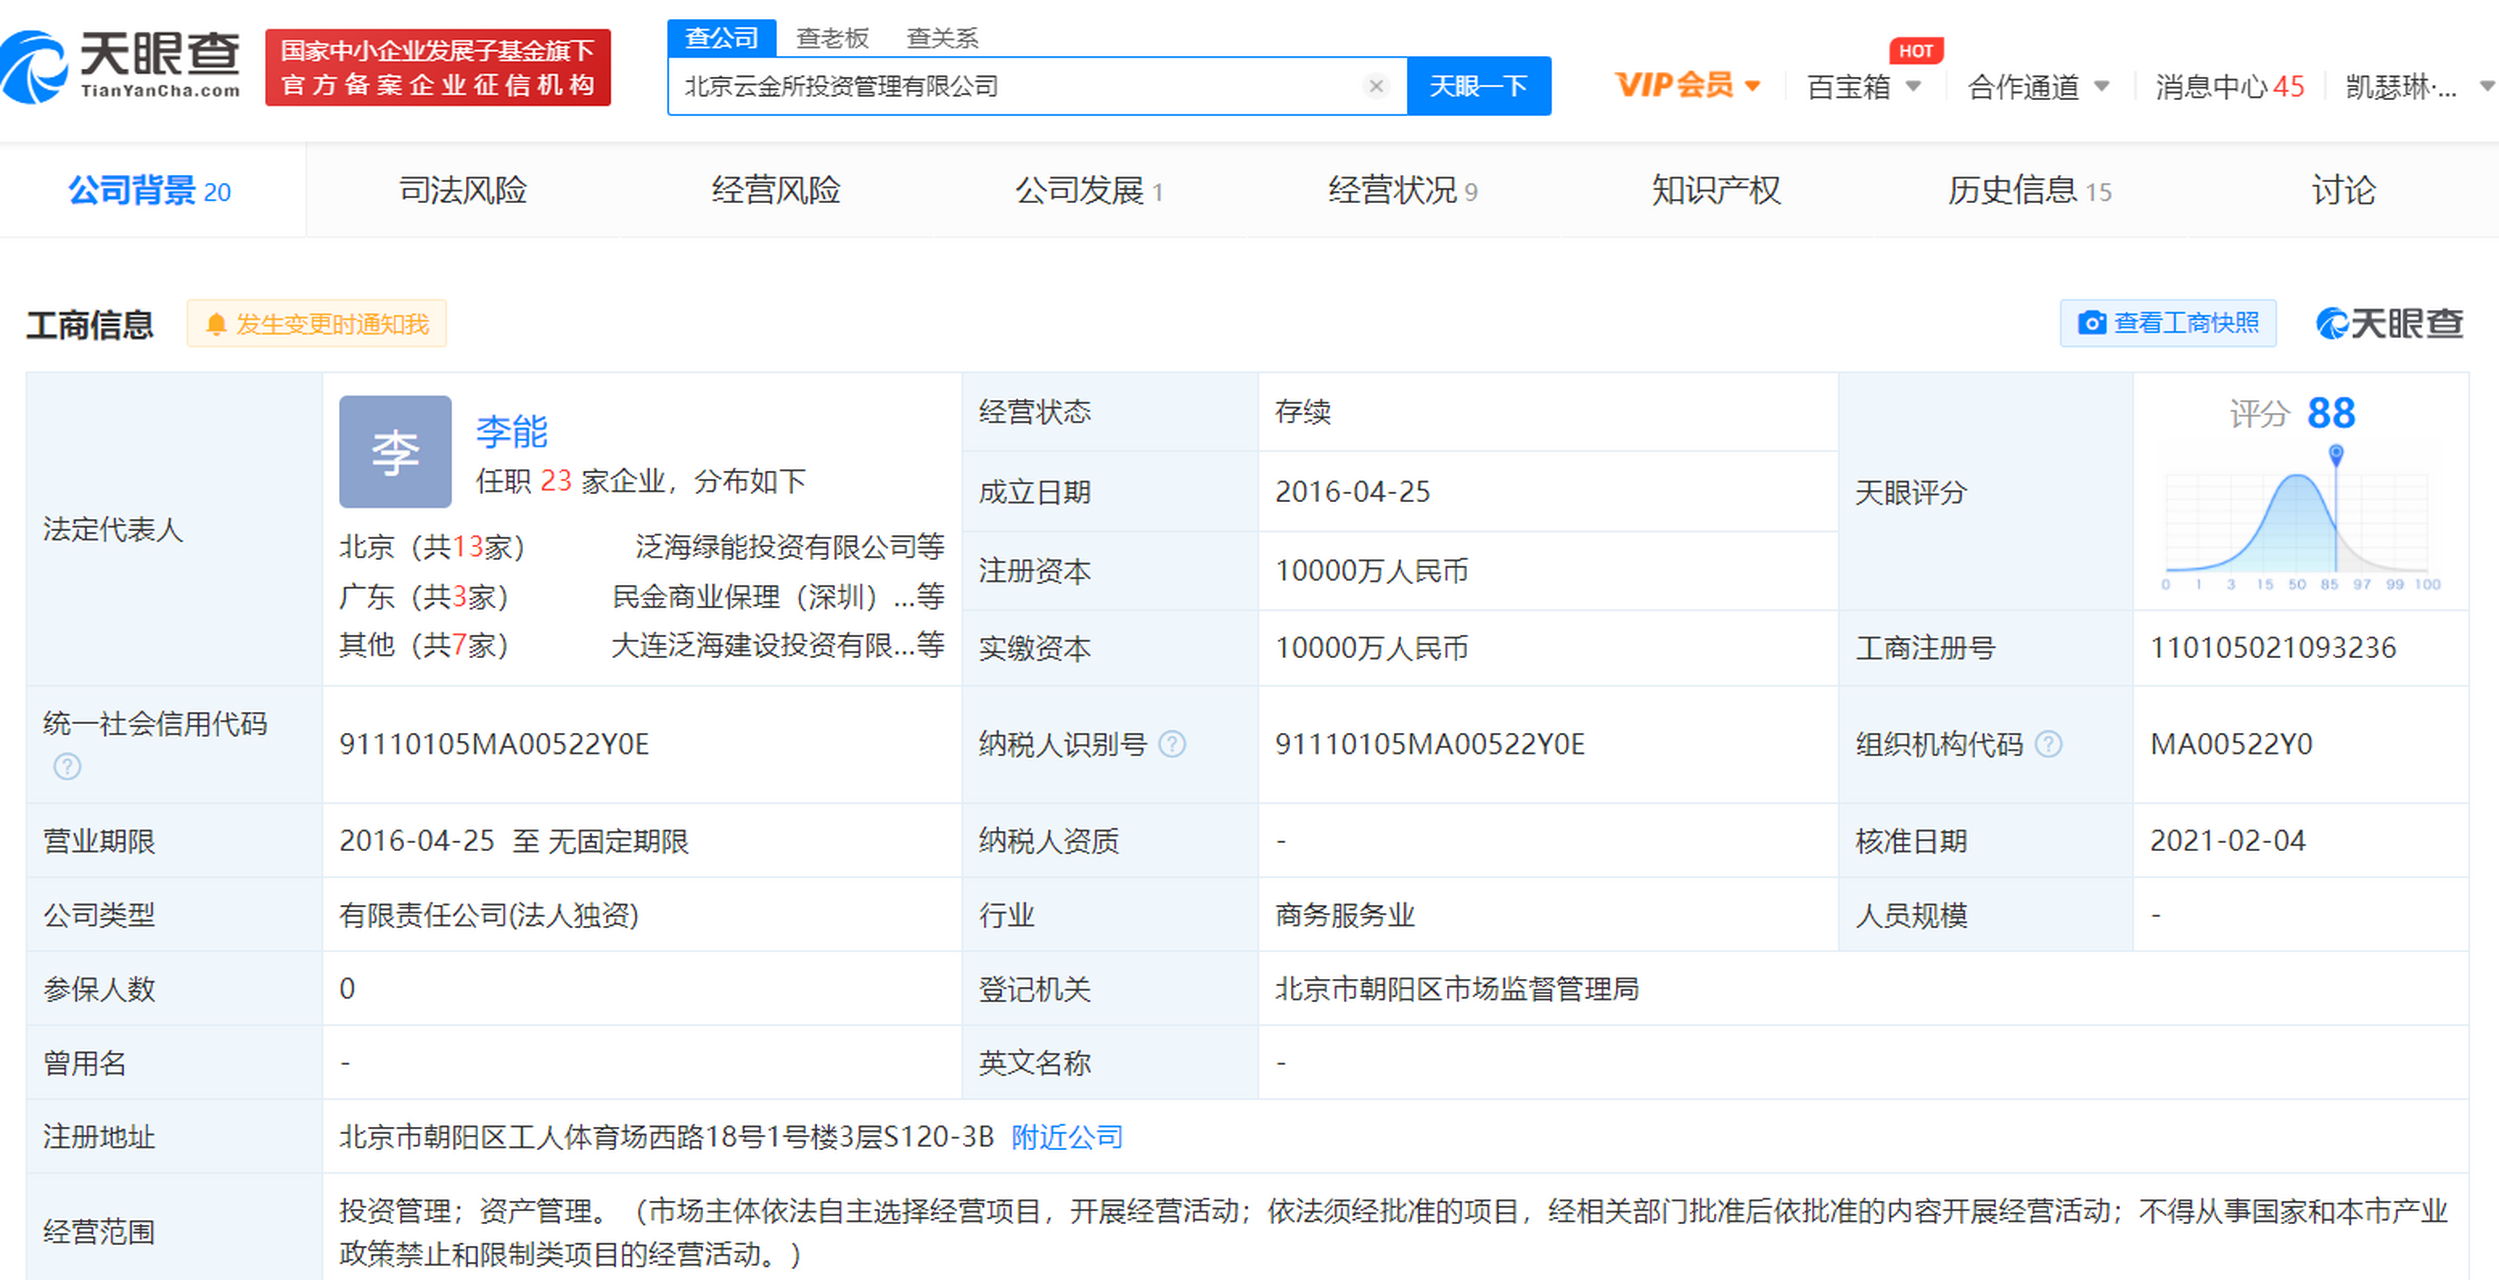Viewport: 2499px width, 1280px height.
Task: Select the 查关系 search mode
Action: coord(943,38)
